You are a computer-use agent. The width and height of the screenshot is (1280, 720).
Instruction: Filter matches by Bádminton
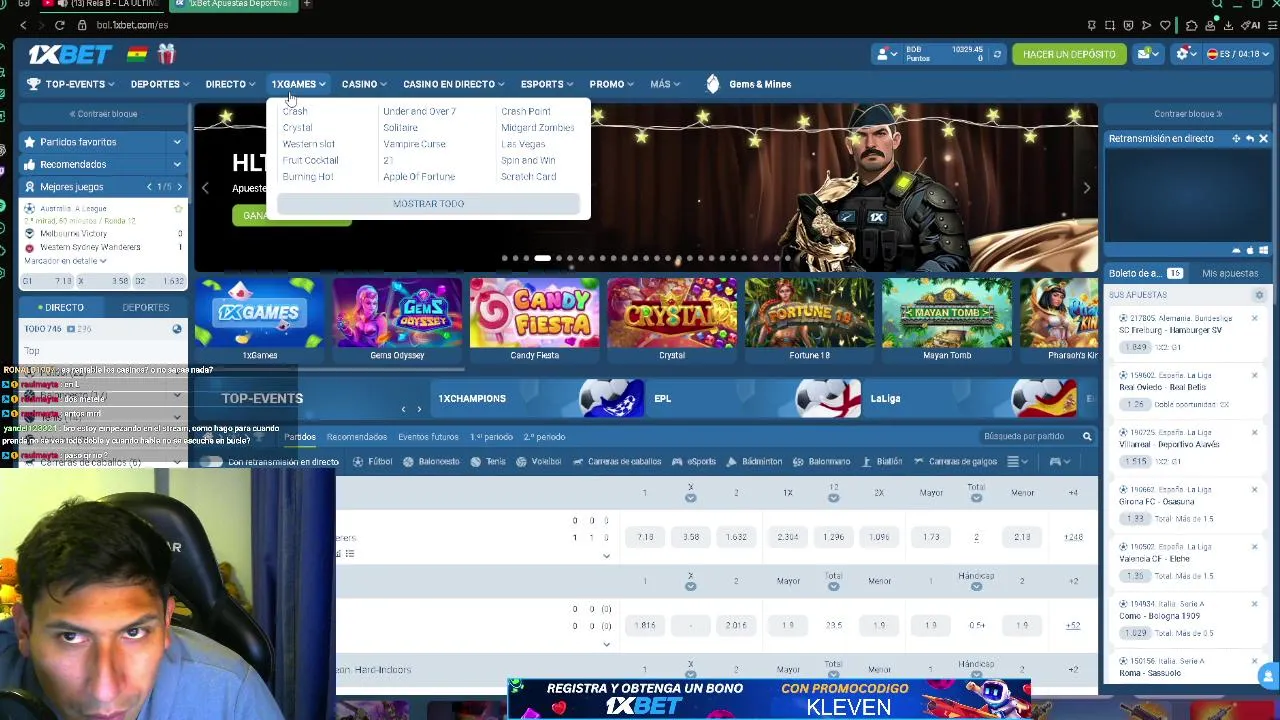point(755,462)
